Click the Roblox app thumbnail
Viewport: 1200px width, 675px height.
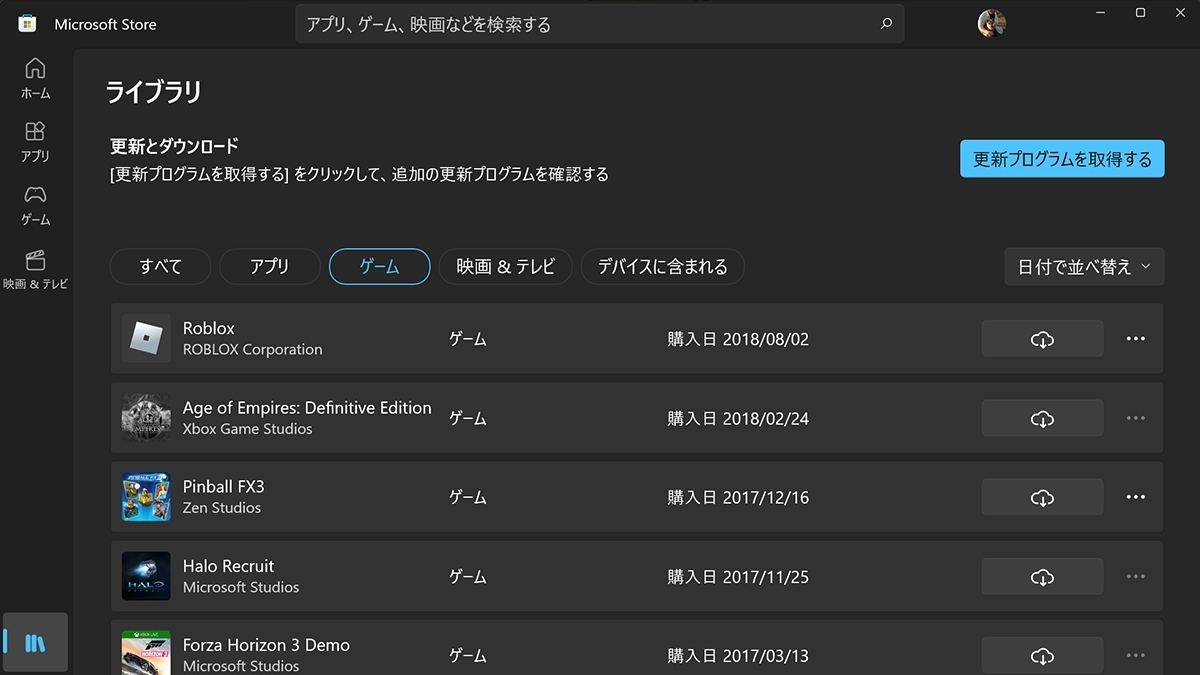click(x=146, y=339)
